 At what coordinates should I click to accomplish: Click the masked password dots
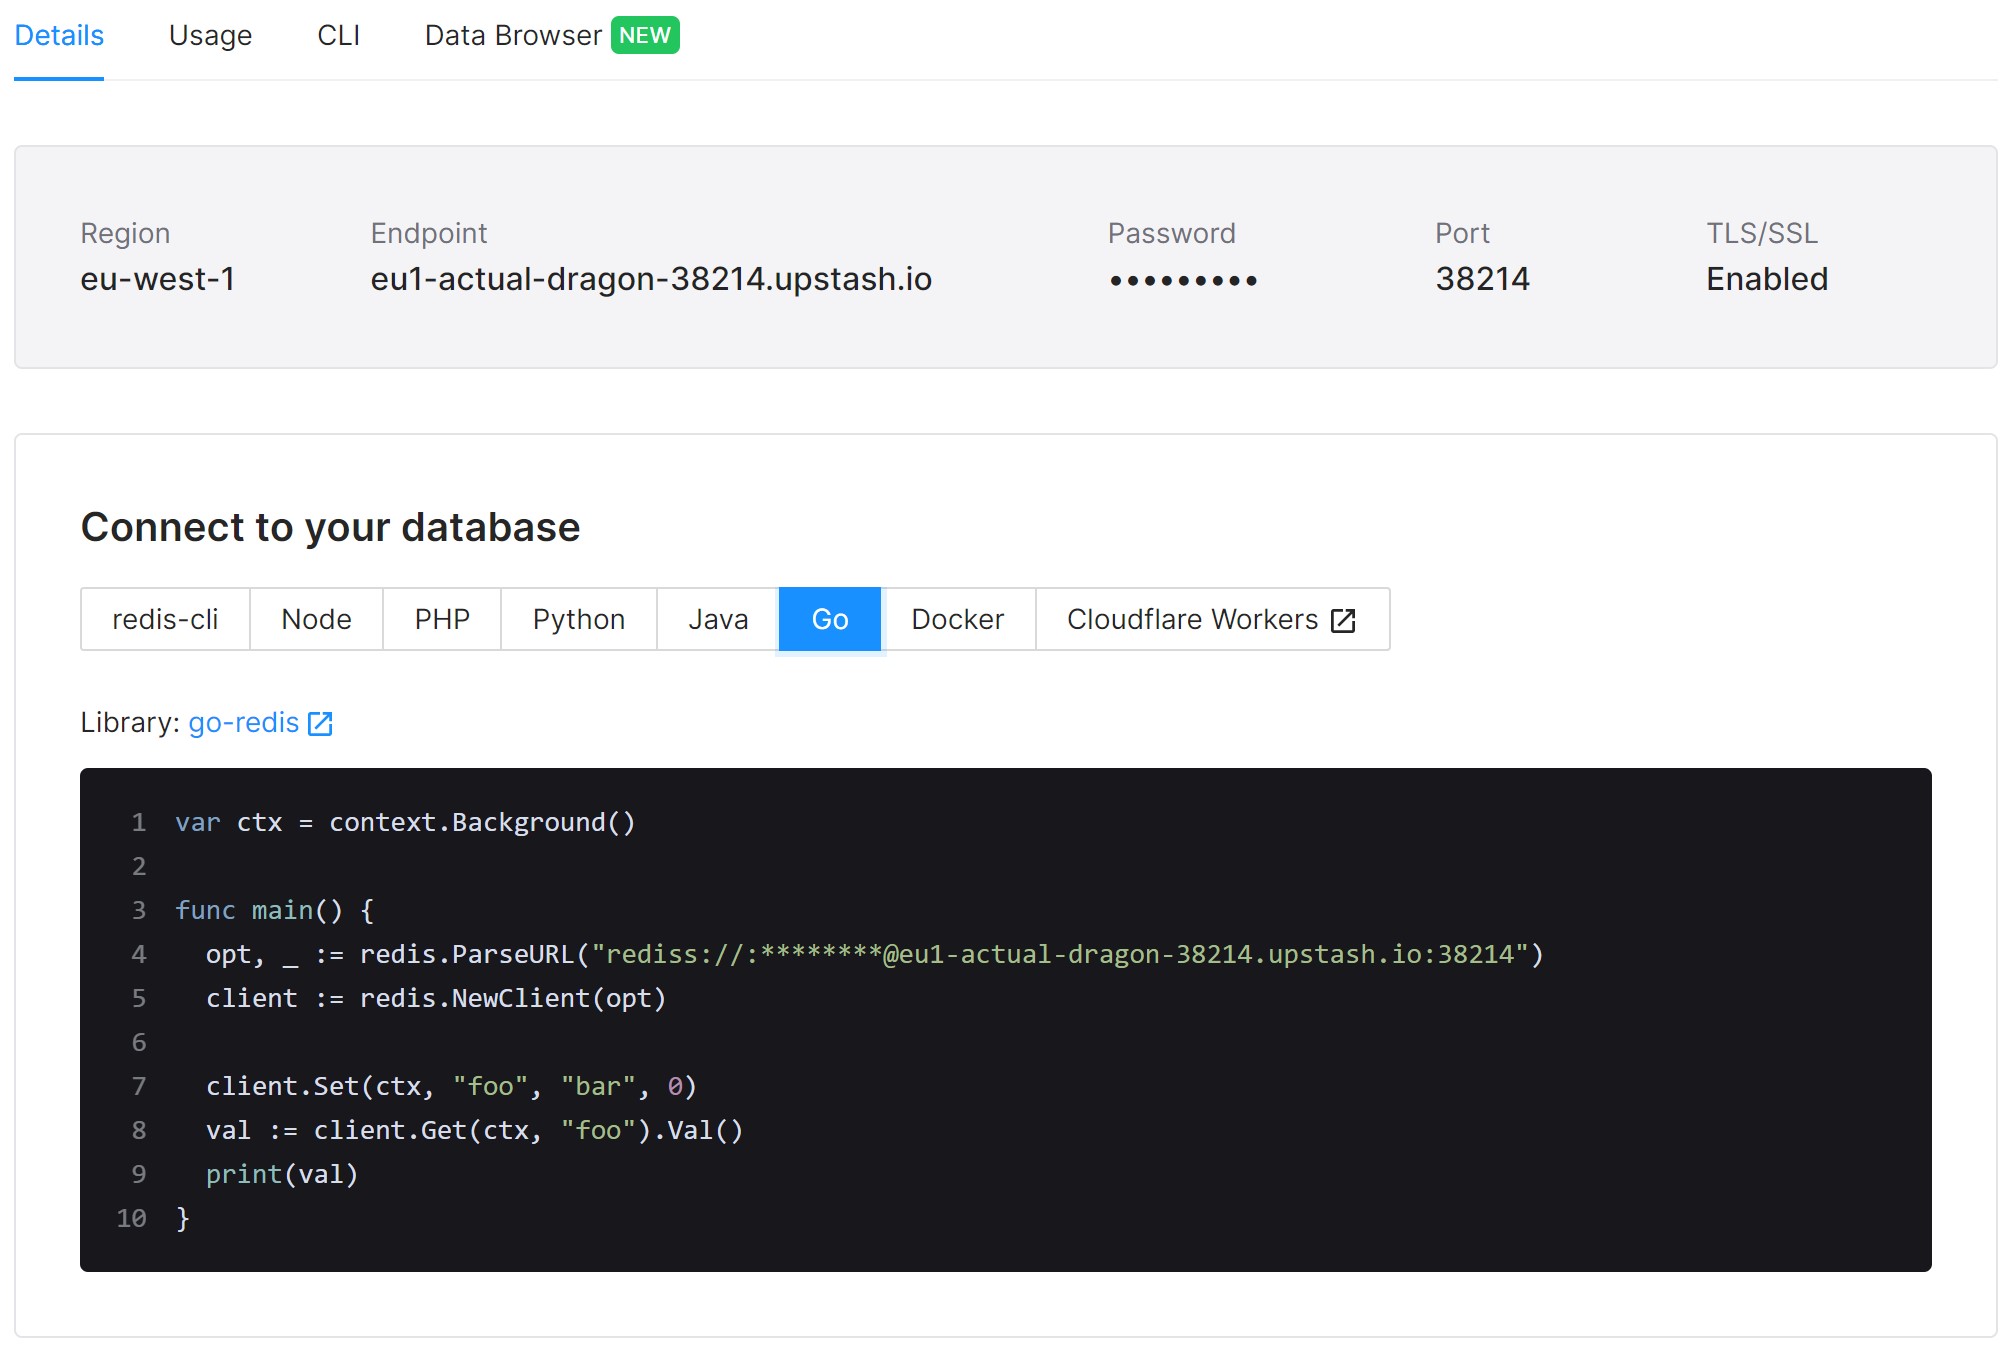coord(1183,281)
